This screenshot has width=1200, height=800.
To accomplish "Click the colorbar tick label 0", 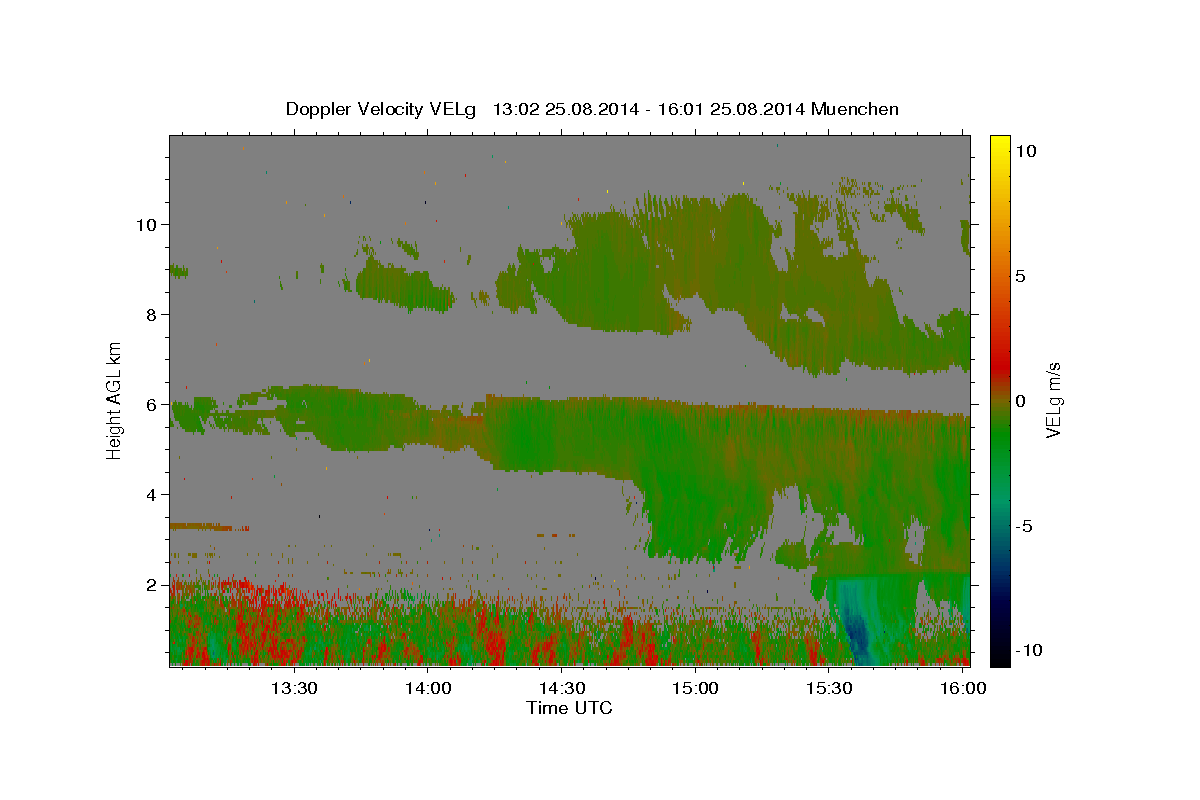I will [1021, 401].
